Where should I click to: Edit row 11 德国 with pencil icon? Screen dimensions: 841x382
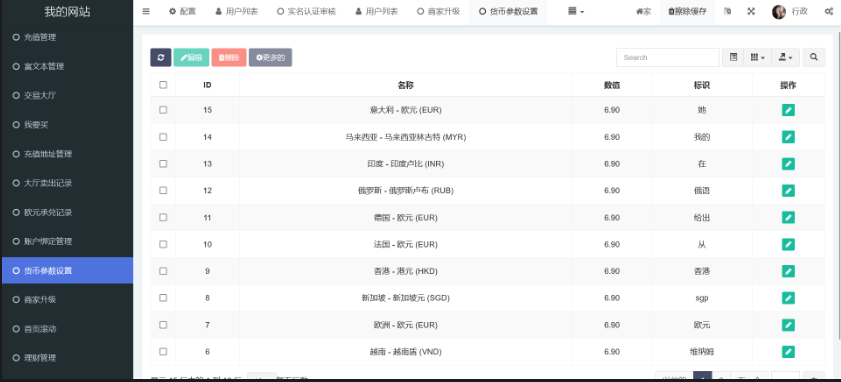pyautogui.click(x=788, y=217)
